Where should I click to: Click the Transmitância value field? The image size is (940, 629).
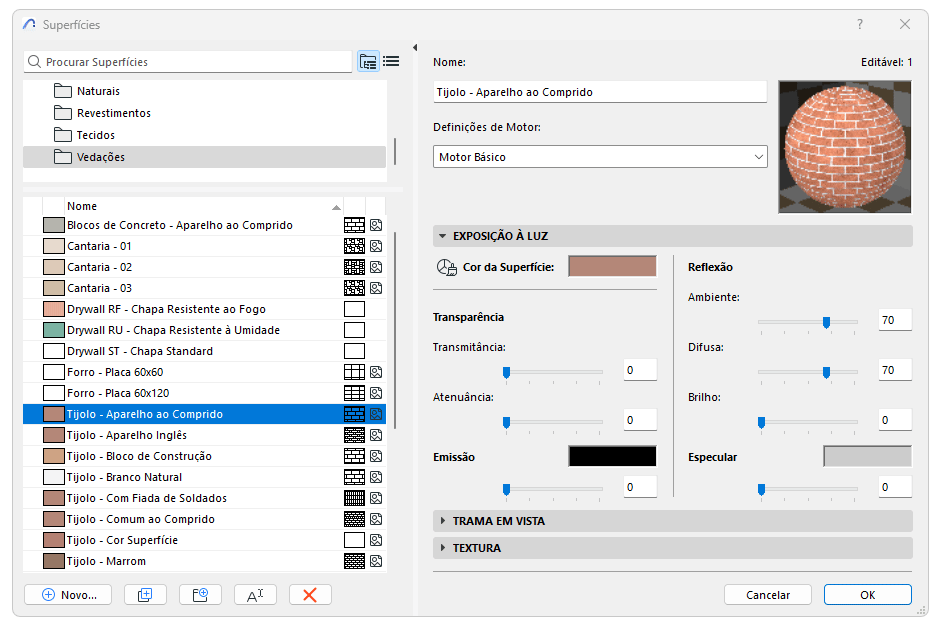tap(640, 370)
